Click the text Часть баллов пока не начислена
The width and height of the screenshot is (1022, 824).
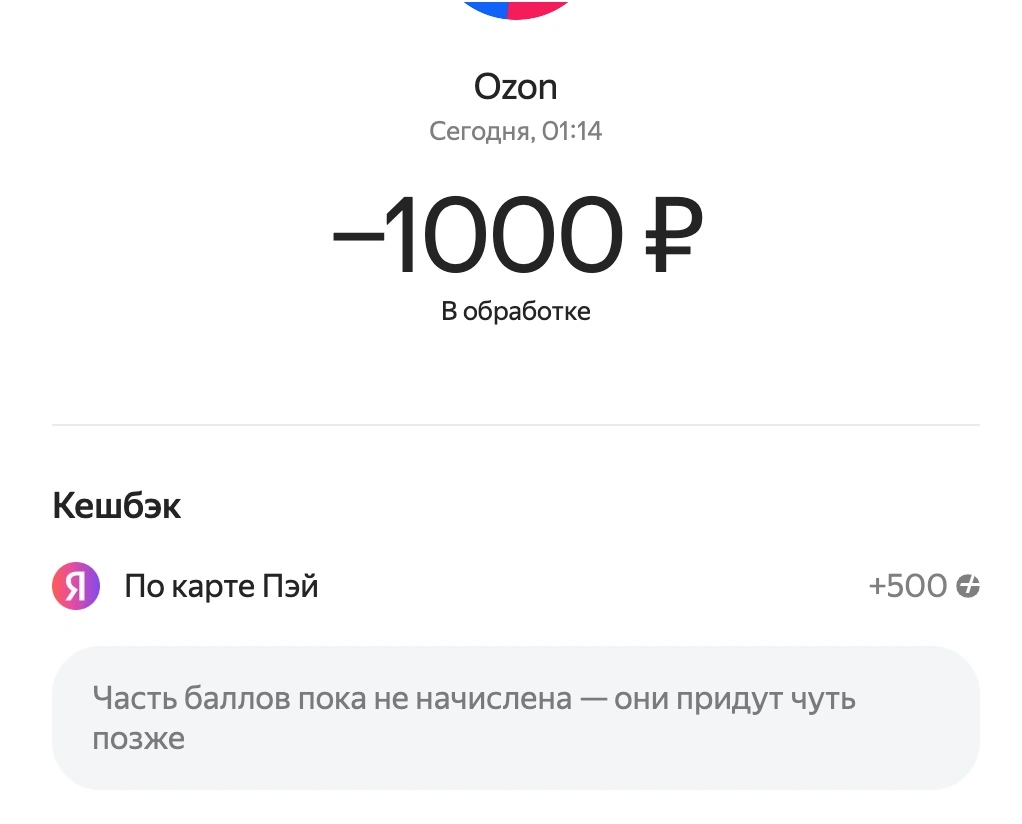pyautogui.click(x=332, y=698)
